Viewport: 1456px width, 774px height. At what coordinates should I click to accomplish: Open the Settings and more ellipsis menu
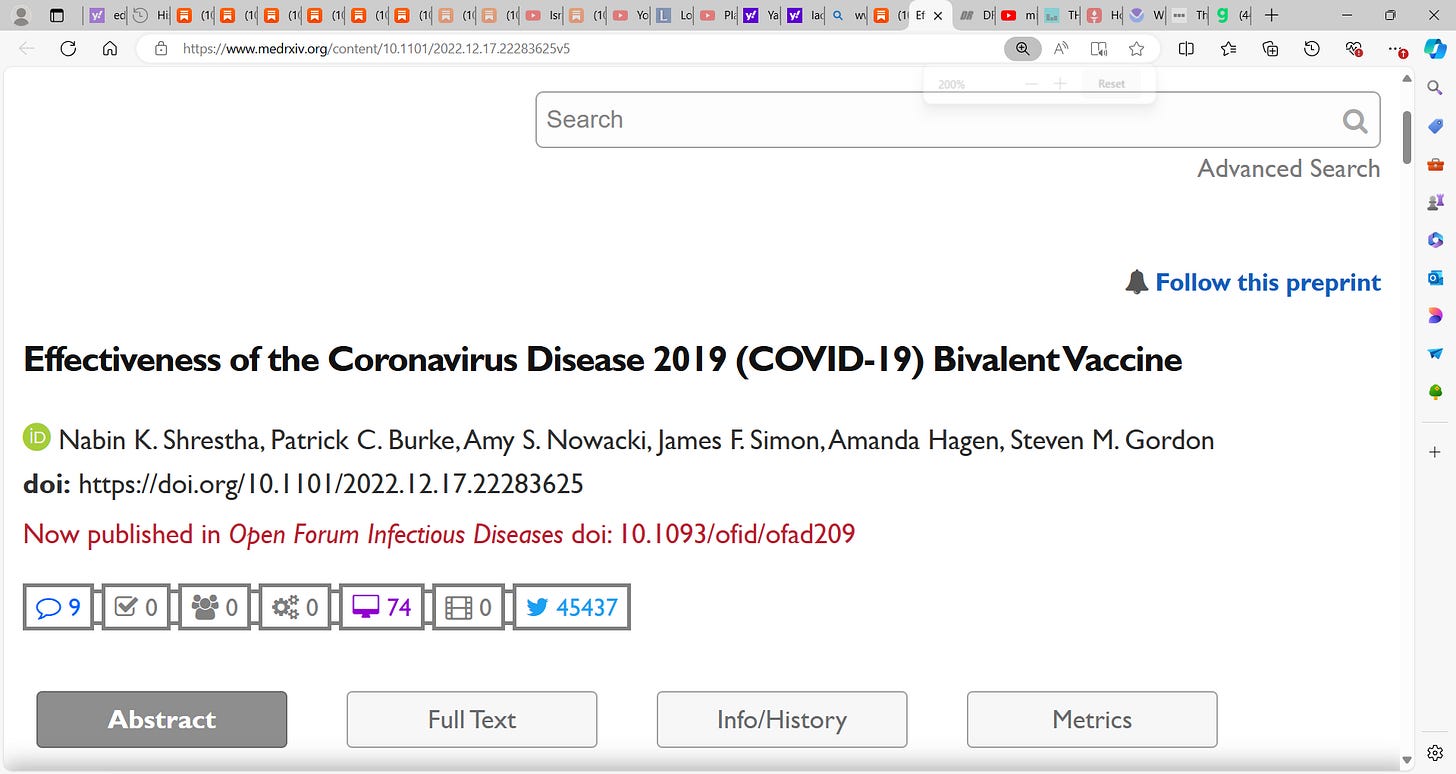click(1397, 48)
